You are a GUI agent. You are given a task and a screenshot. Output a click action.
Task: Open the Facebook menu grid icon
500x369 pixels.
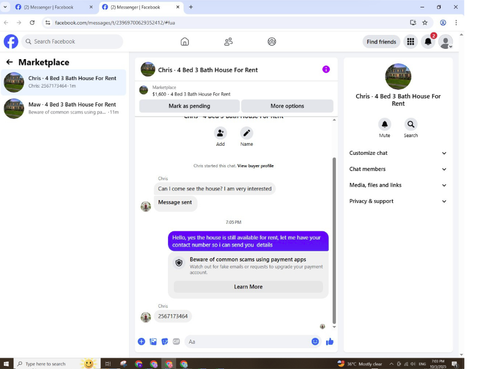pos(411,42)
